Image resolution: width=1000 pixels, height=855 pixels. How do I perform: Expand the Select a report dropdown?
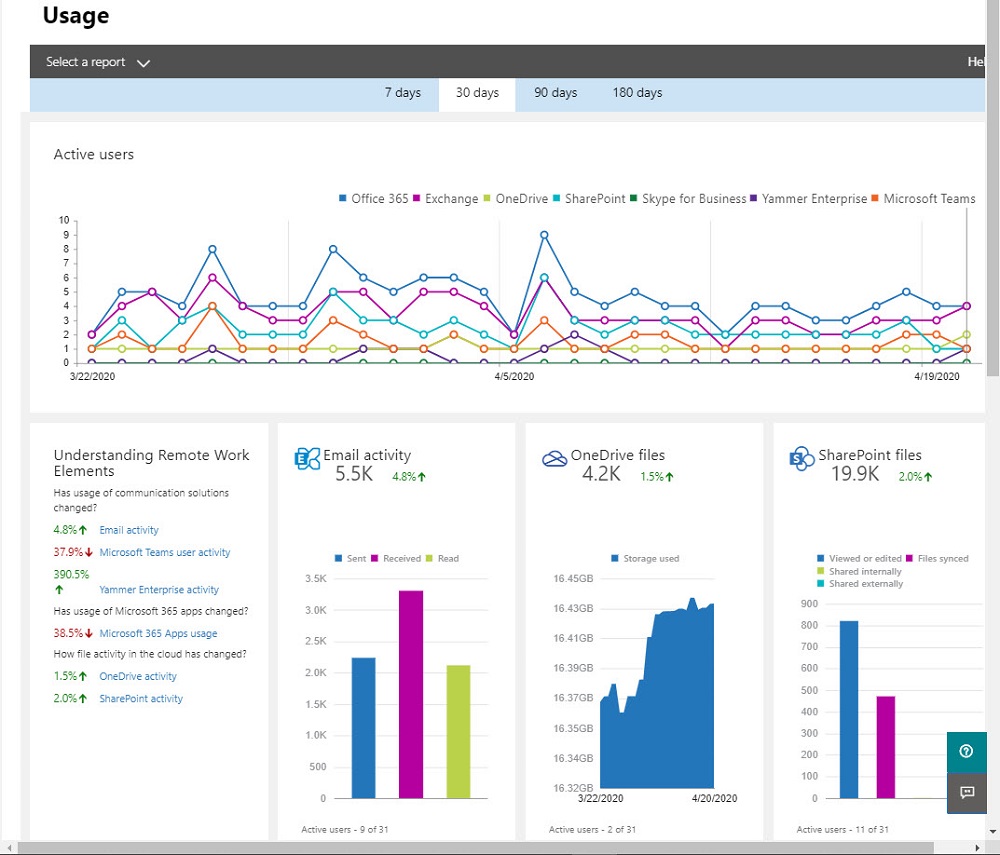[x=98, y=62]
